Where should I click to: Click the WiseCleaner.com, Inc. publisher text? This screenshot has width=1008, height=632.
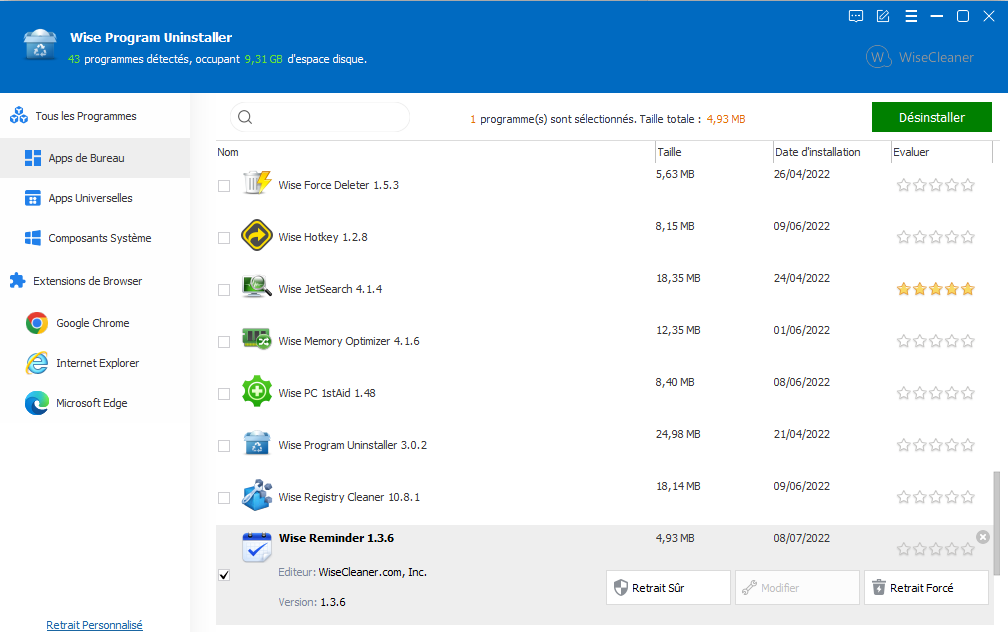(x=372, y=572)
